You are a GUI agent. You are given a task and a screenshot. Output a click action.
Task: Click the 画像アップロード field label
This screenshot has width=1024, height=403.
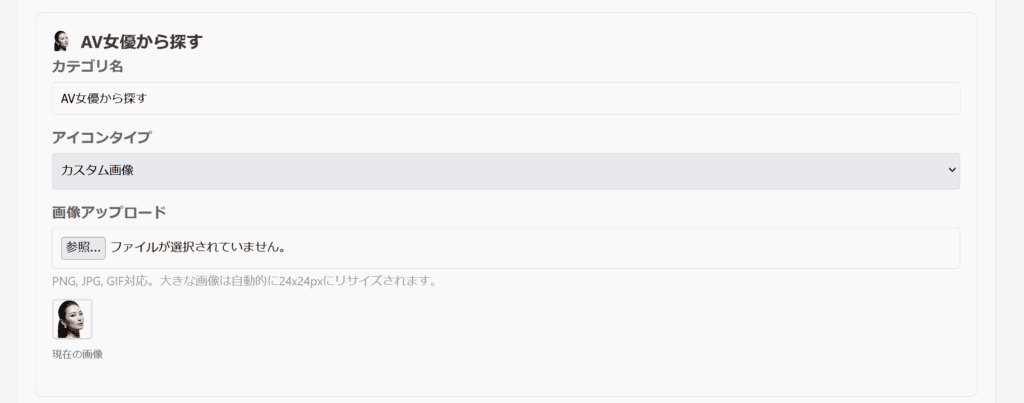[109, 212]
